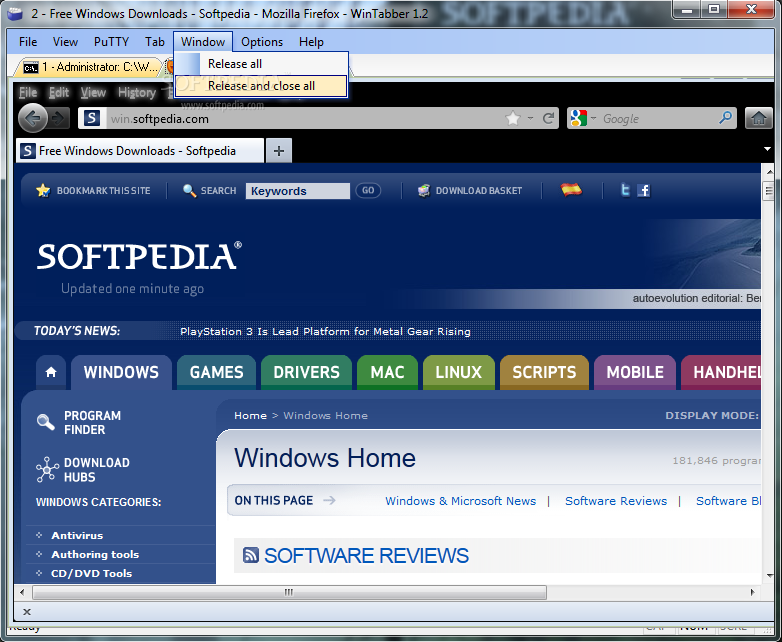782x642 pixels.
Task: Open Antivirus category link
Action: point(77,535)
